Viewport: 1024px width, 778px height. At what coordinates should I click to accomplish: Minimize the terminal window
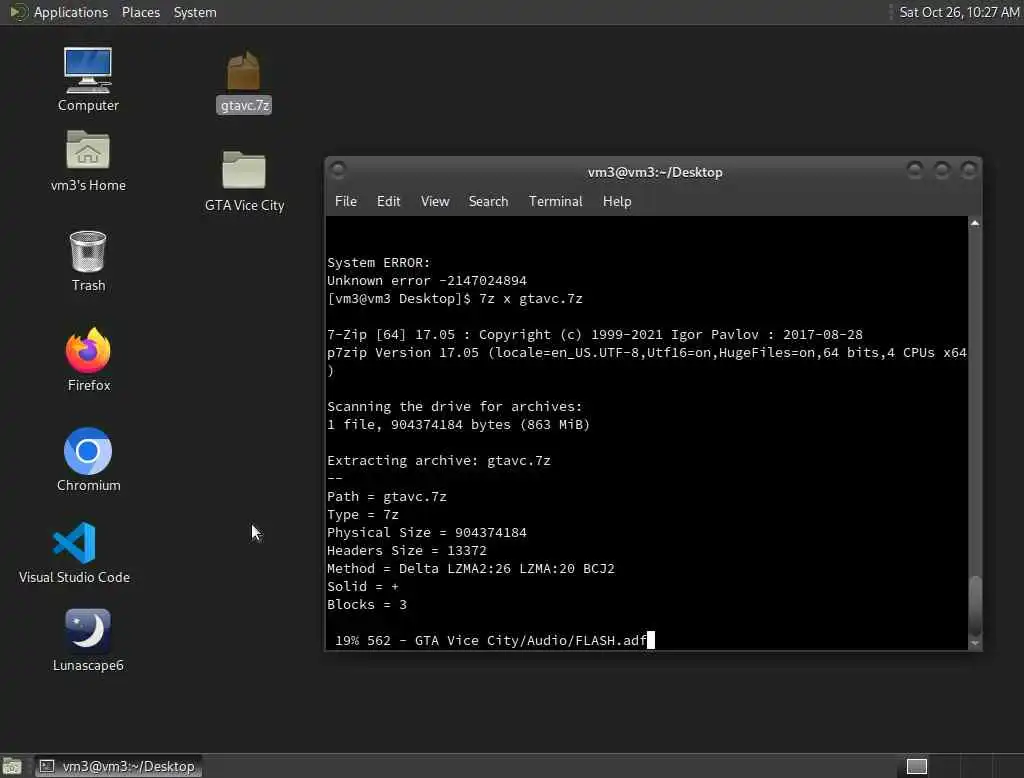pos(914,170)
